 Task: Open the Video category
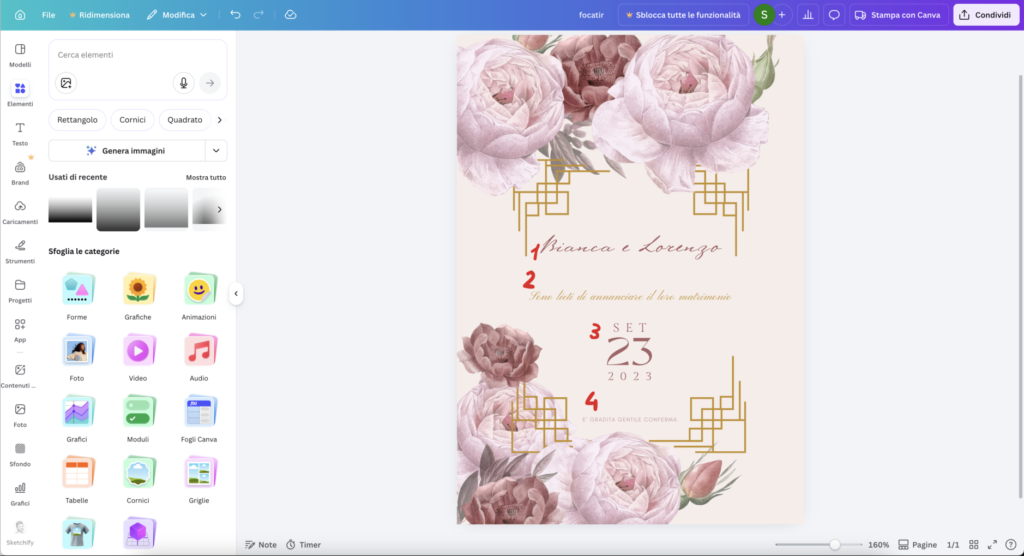coord(138,358)
